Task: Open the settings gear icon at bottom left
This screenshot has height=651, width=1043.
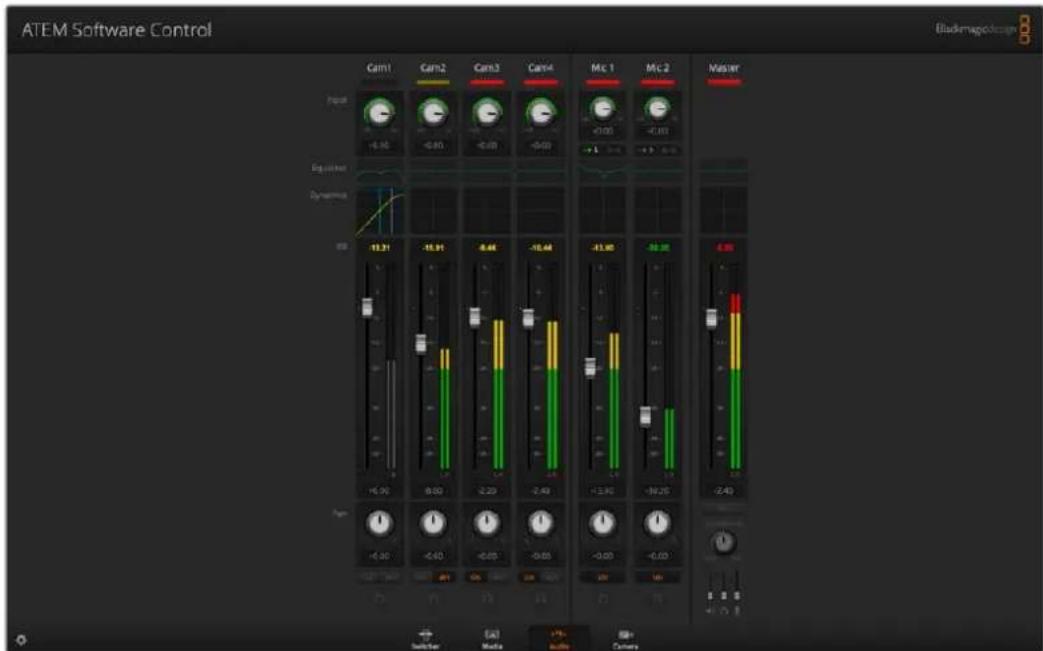Action: coord(21,640)
